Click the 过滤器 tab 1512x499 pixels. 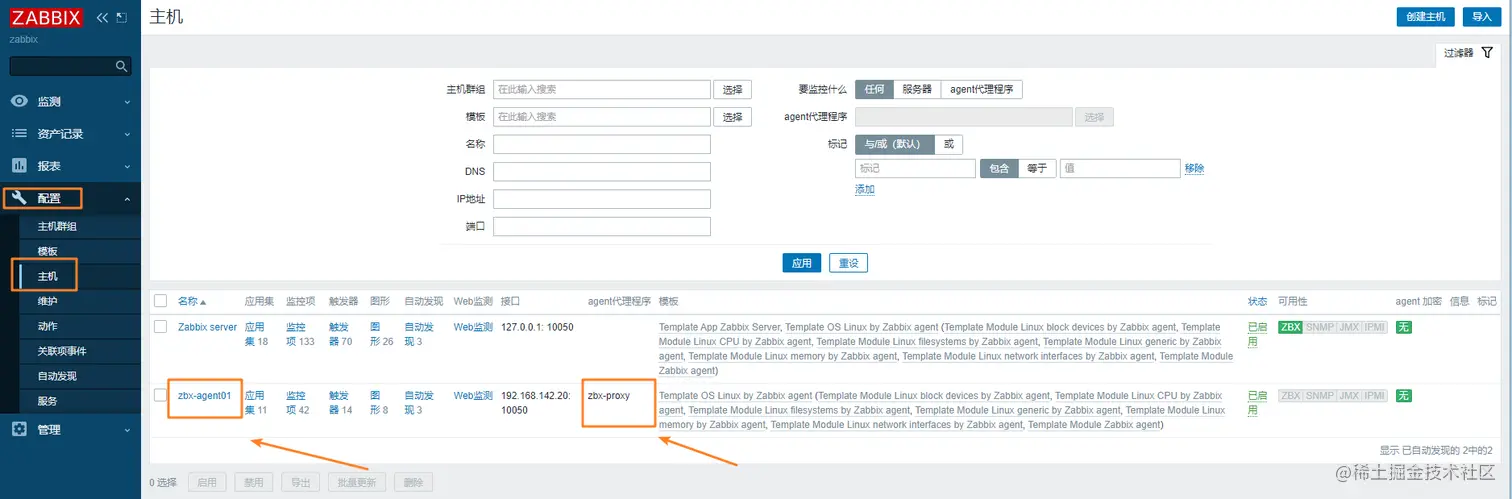(x=1468, y=53)
